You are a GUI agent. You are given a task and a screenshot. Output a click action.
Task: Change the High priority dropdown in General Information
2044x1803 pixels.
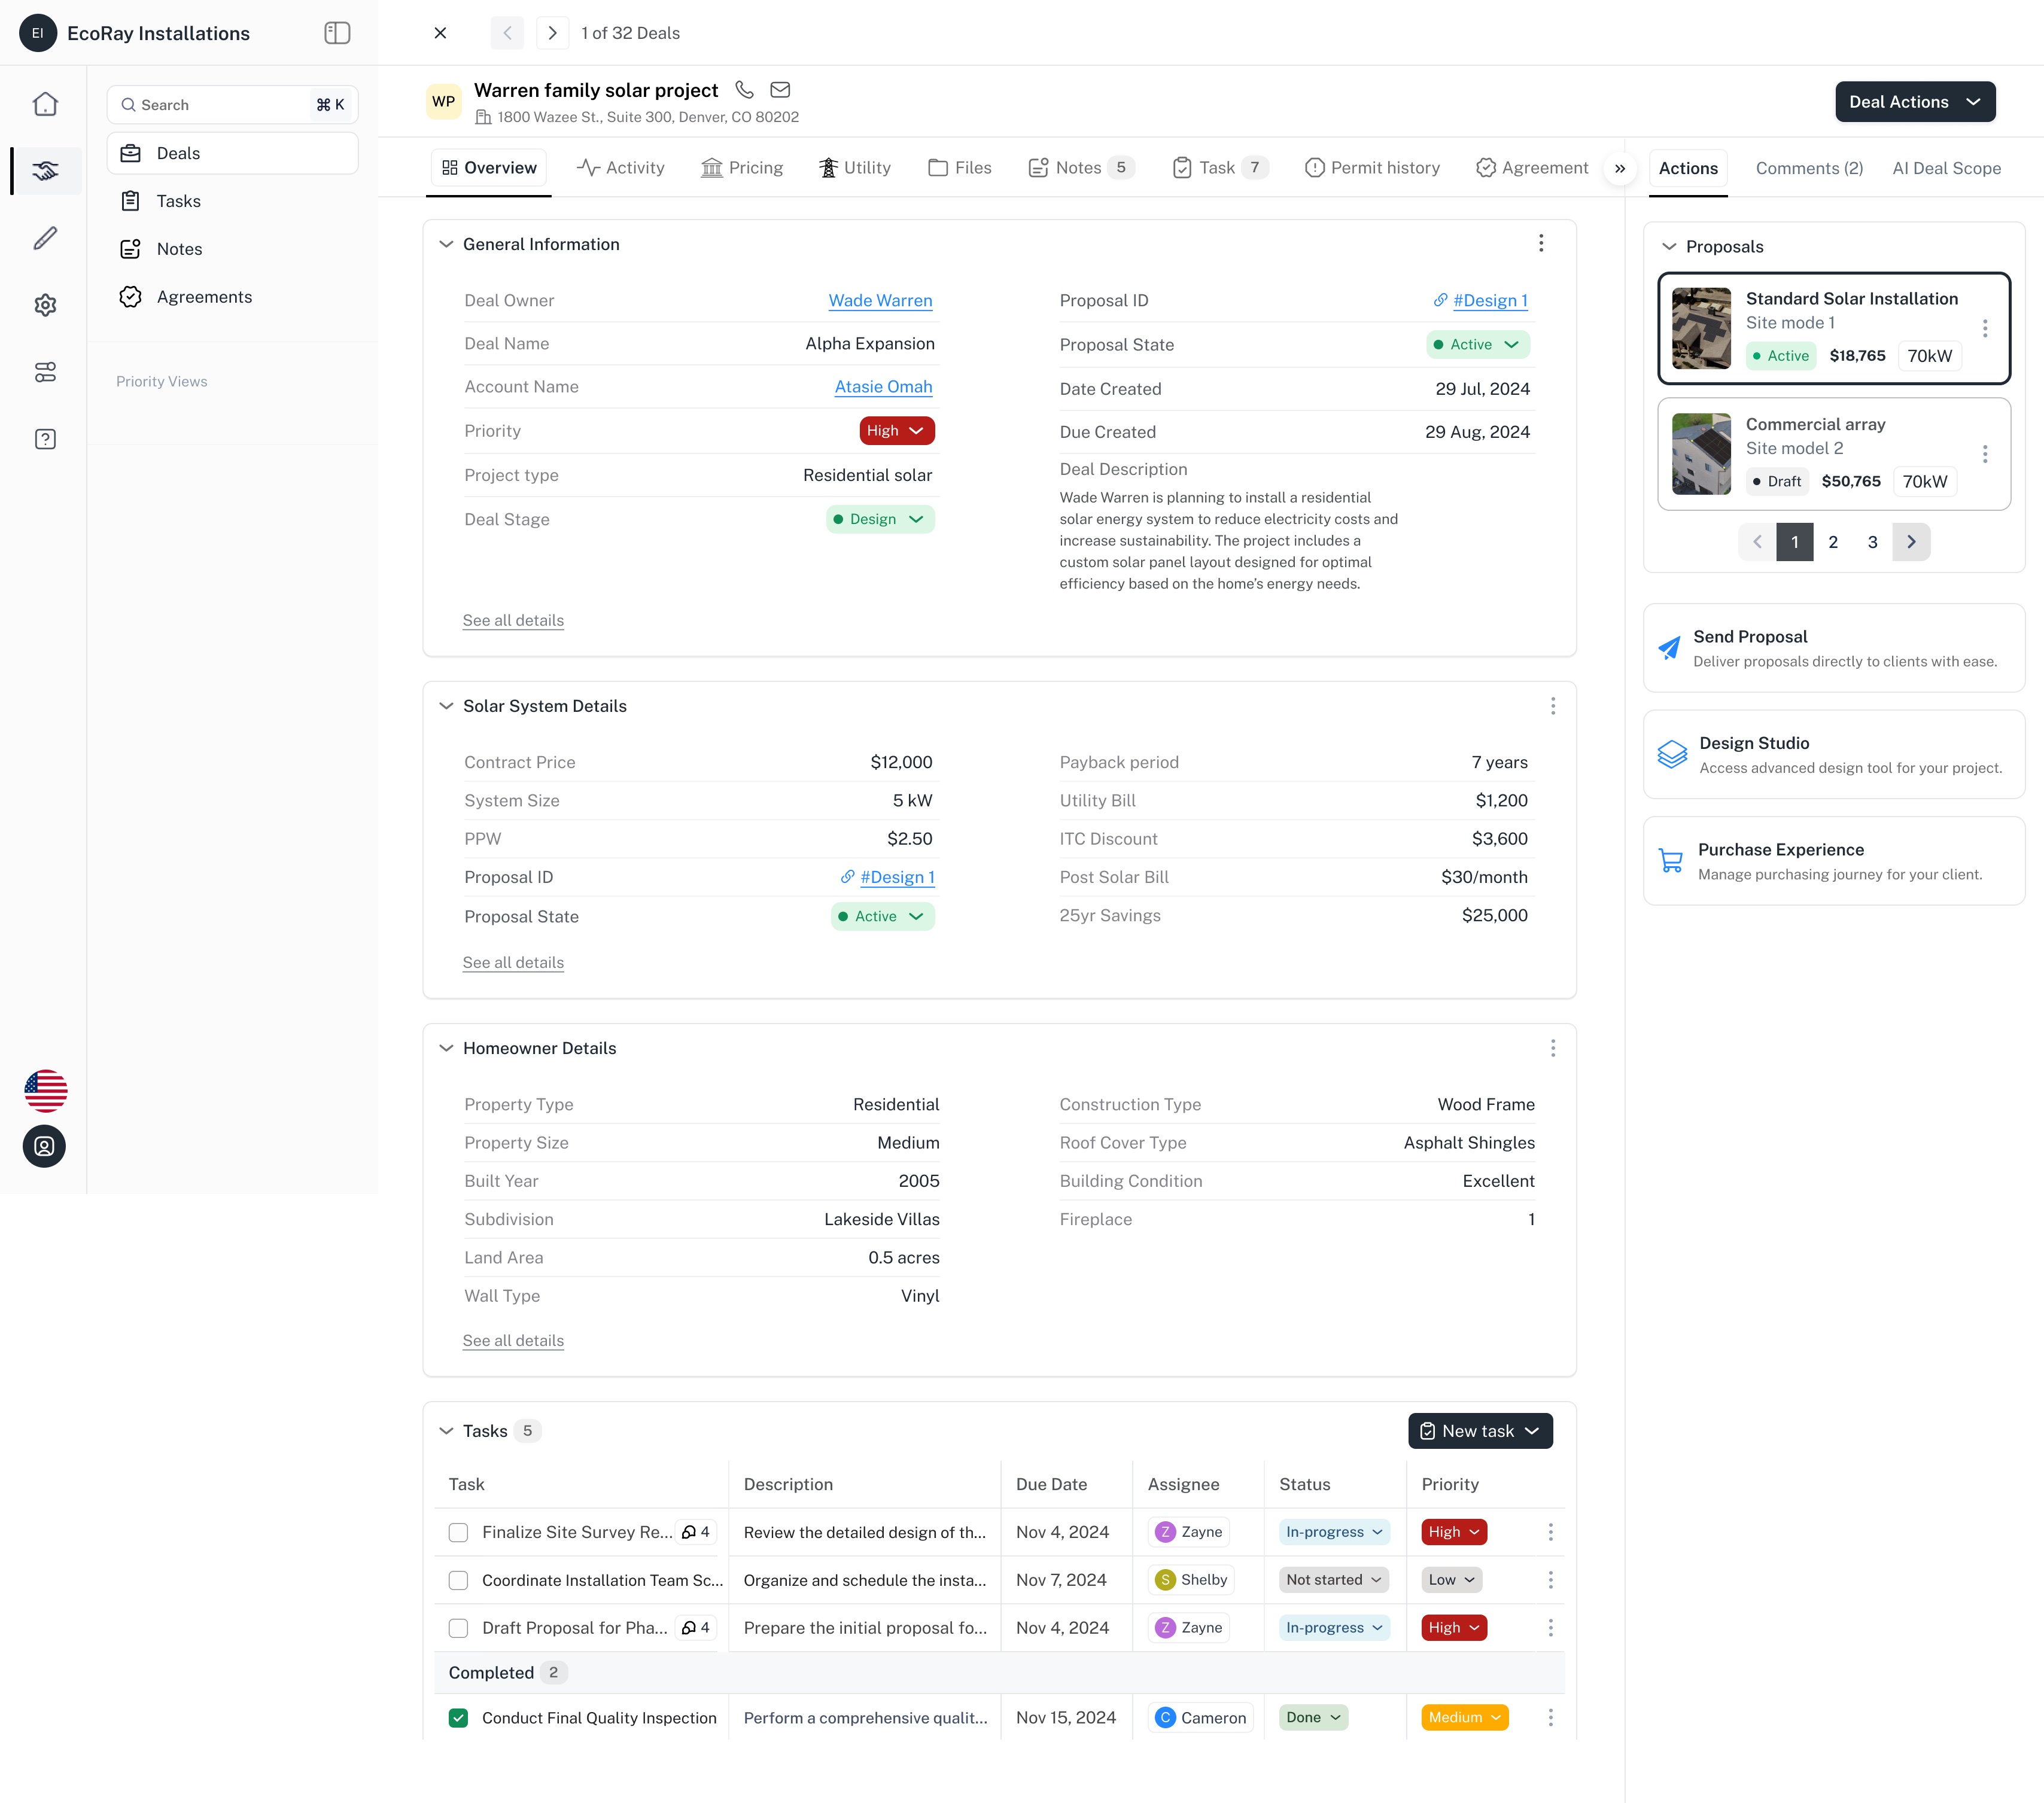(897, 431)
